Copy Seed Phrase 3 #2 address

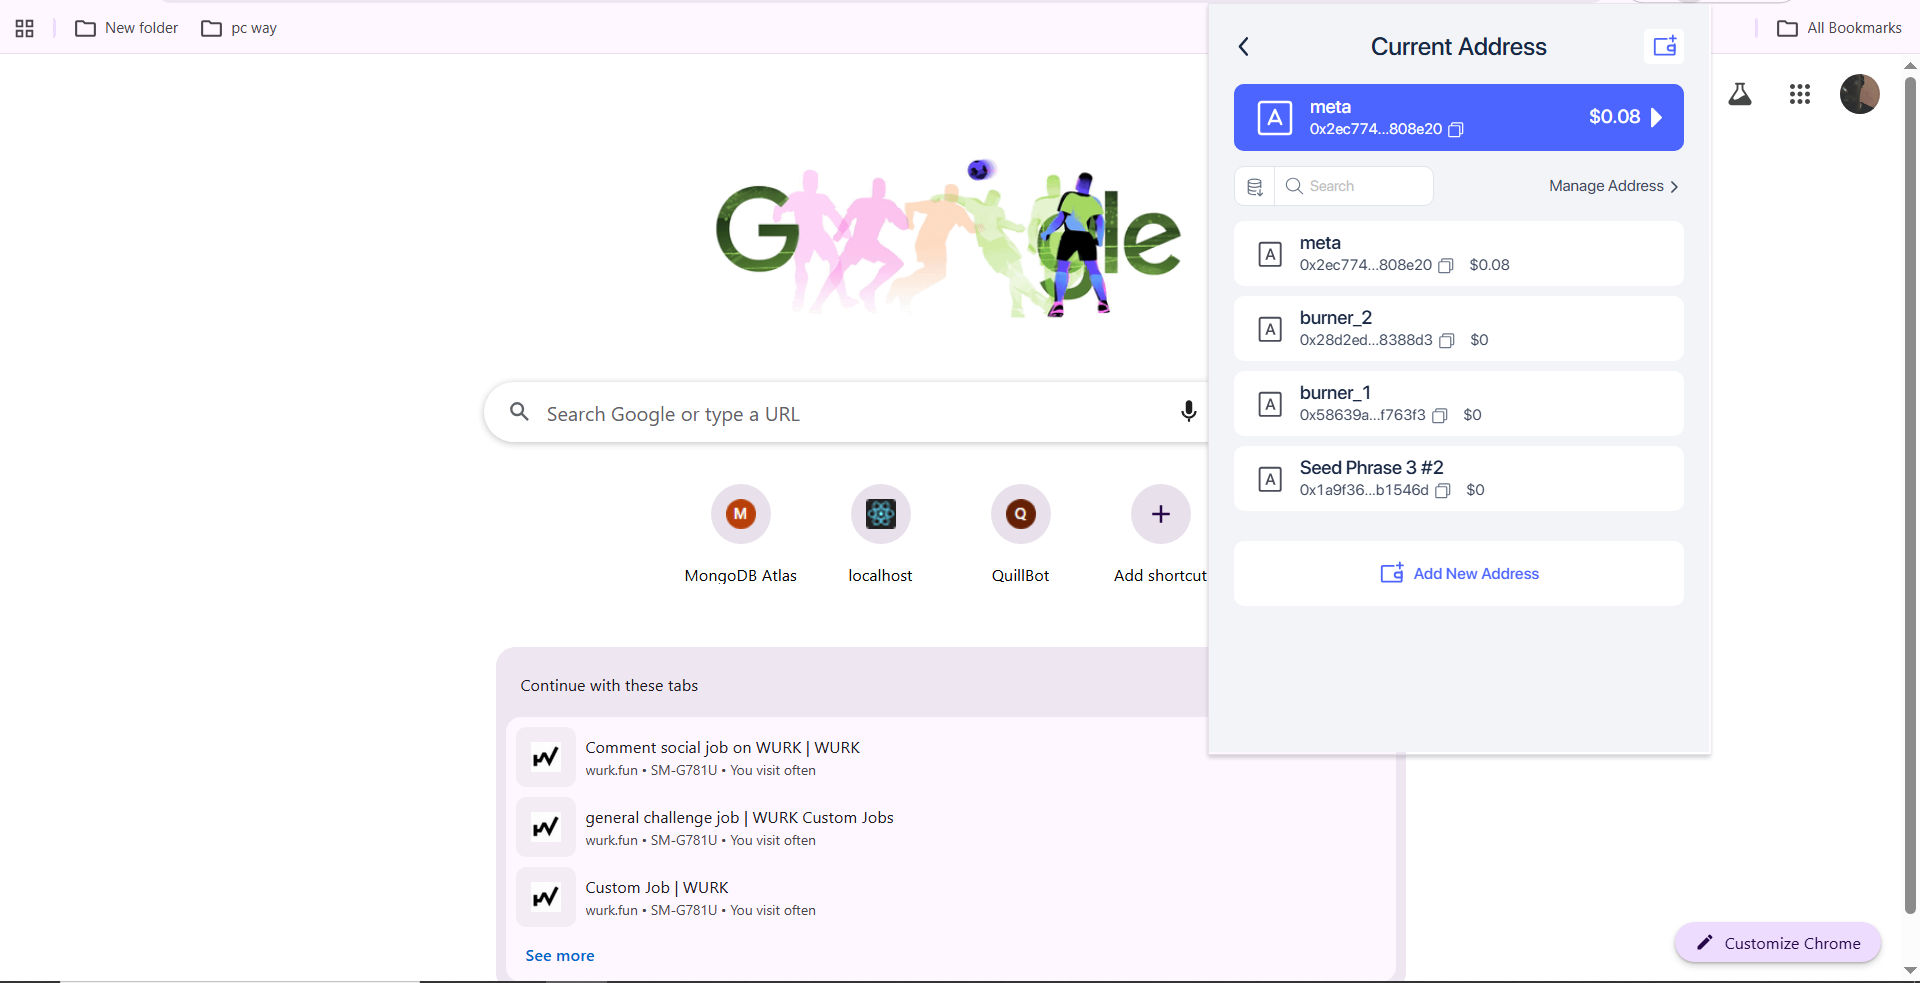(1443, 491)
